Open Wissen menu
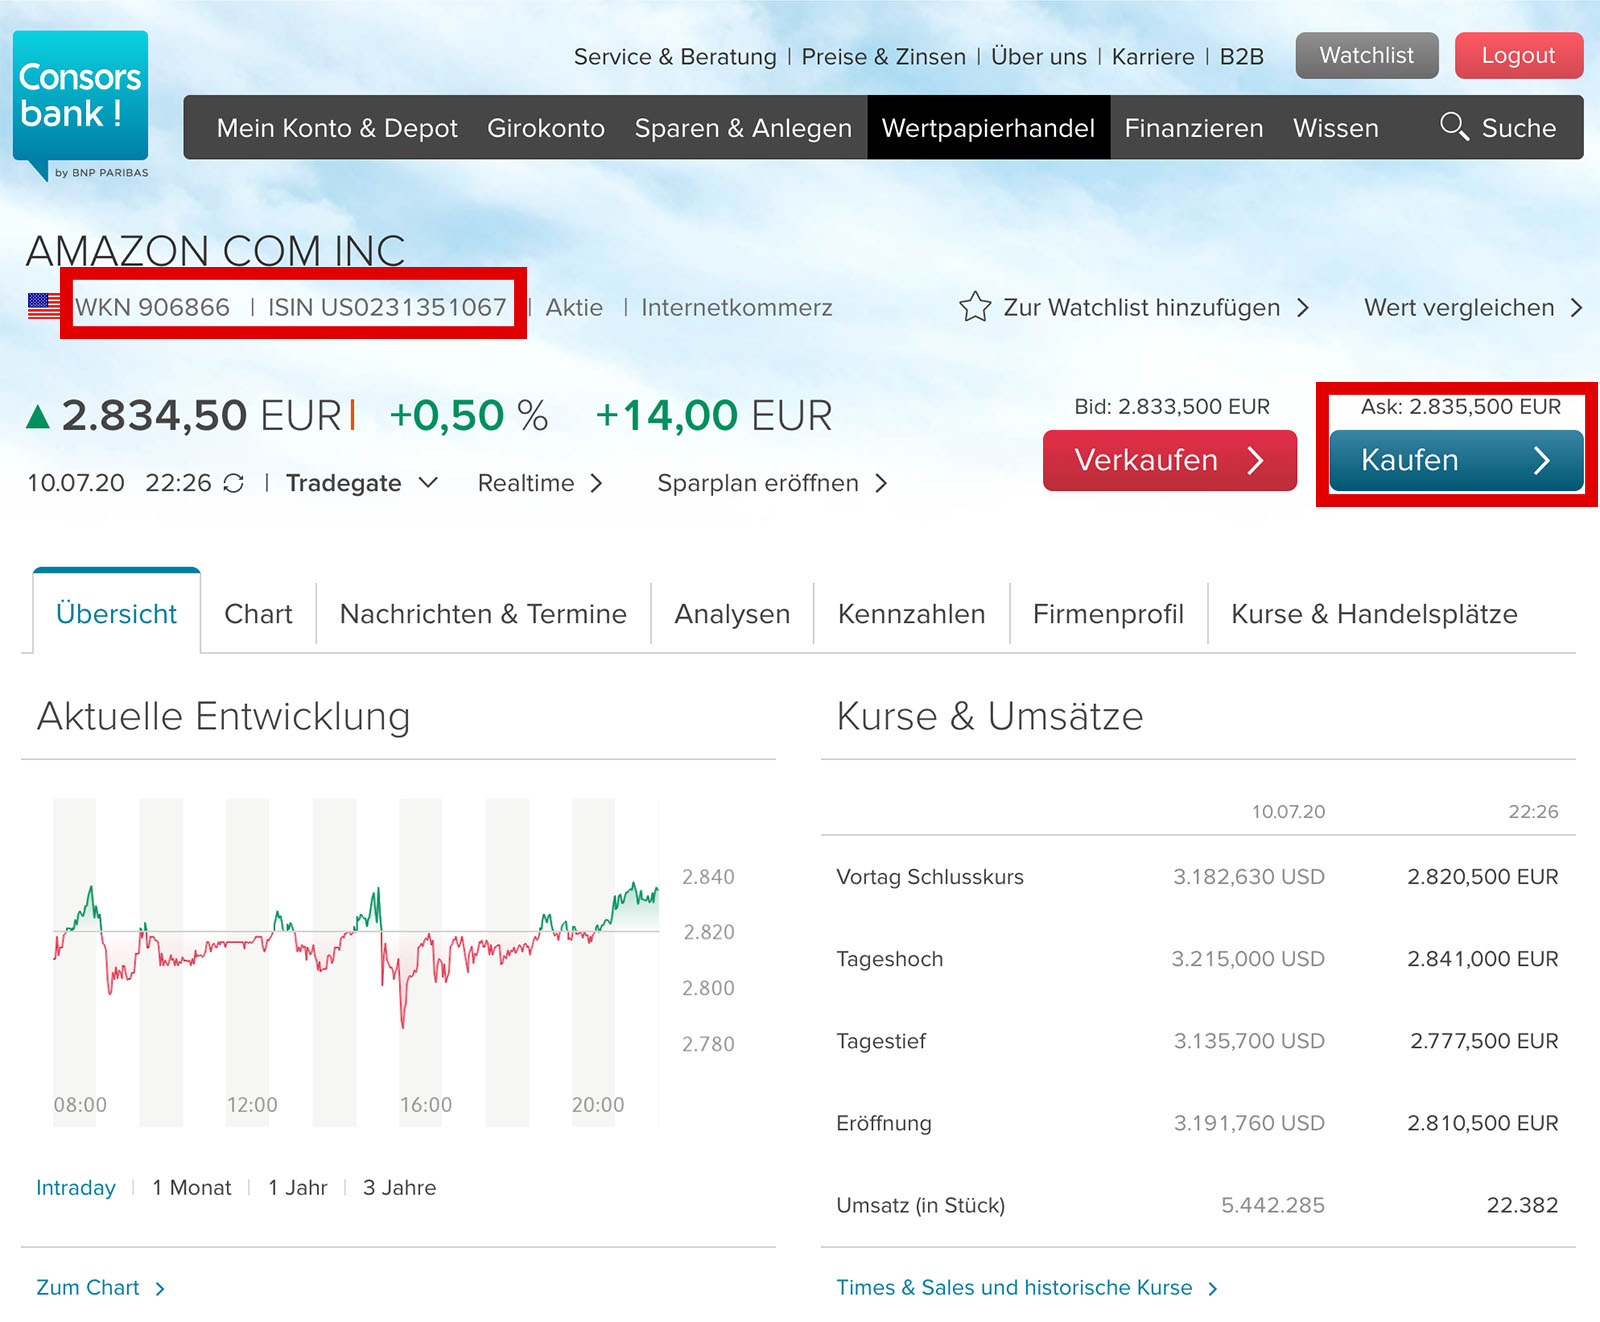This screenshot has height=1322, width=1600. coord(1336,128)
